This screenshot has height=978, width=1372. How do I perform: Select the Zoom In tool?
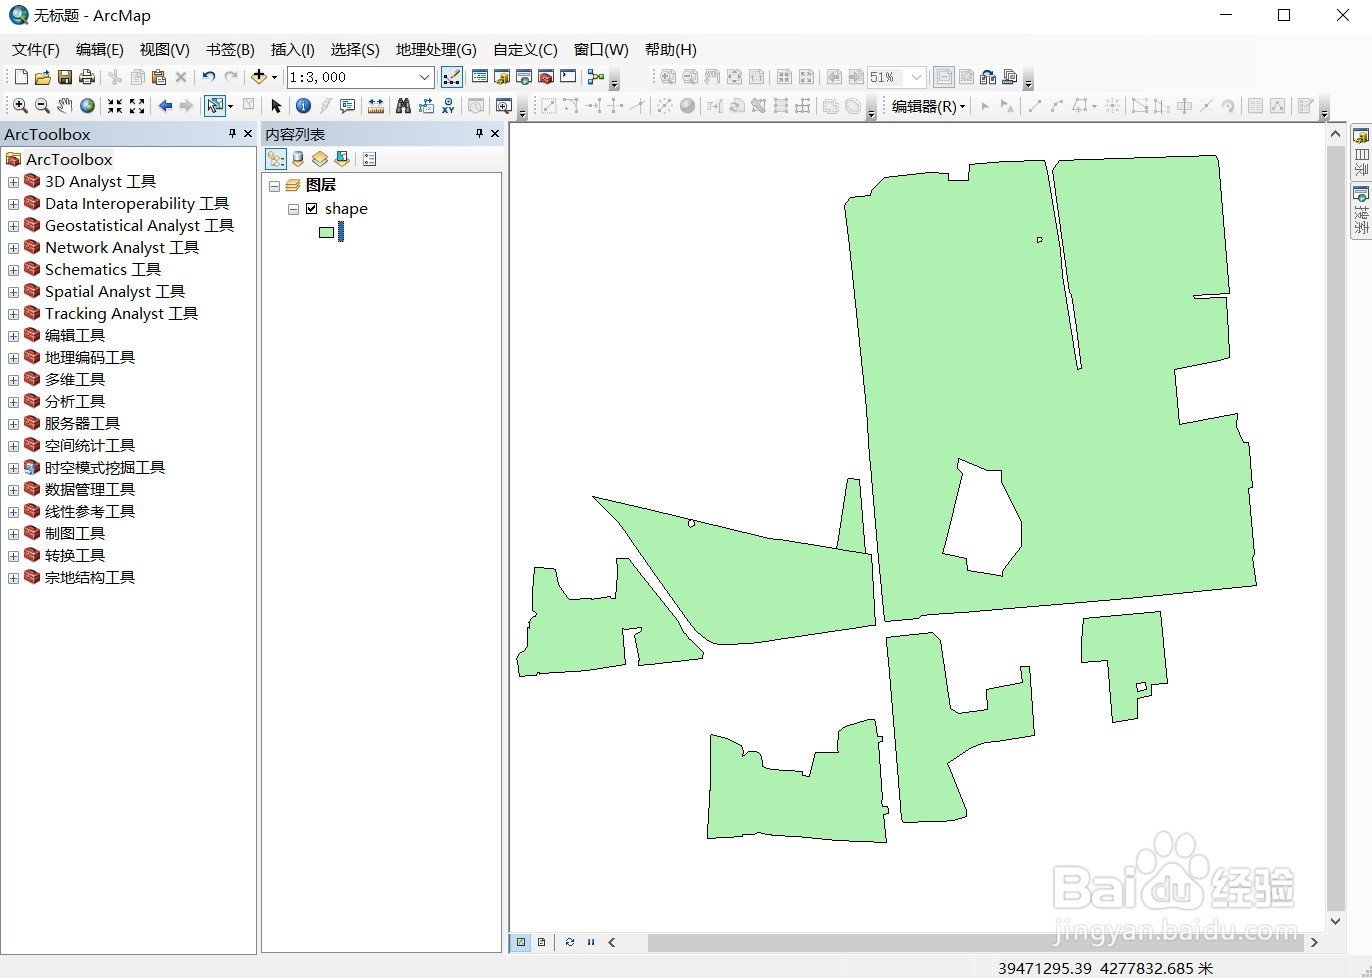pos(20,105)
